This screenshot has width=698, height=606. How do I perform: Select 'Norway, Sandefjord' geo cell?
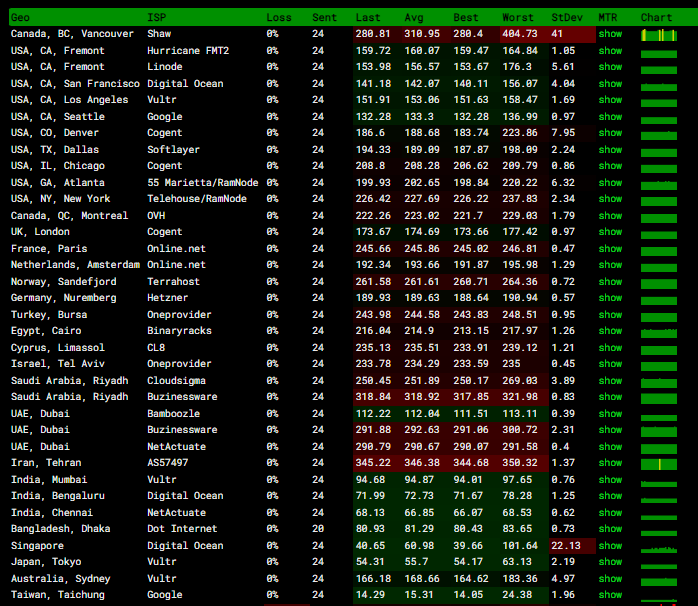point(64,281)
